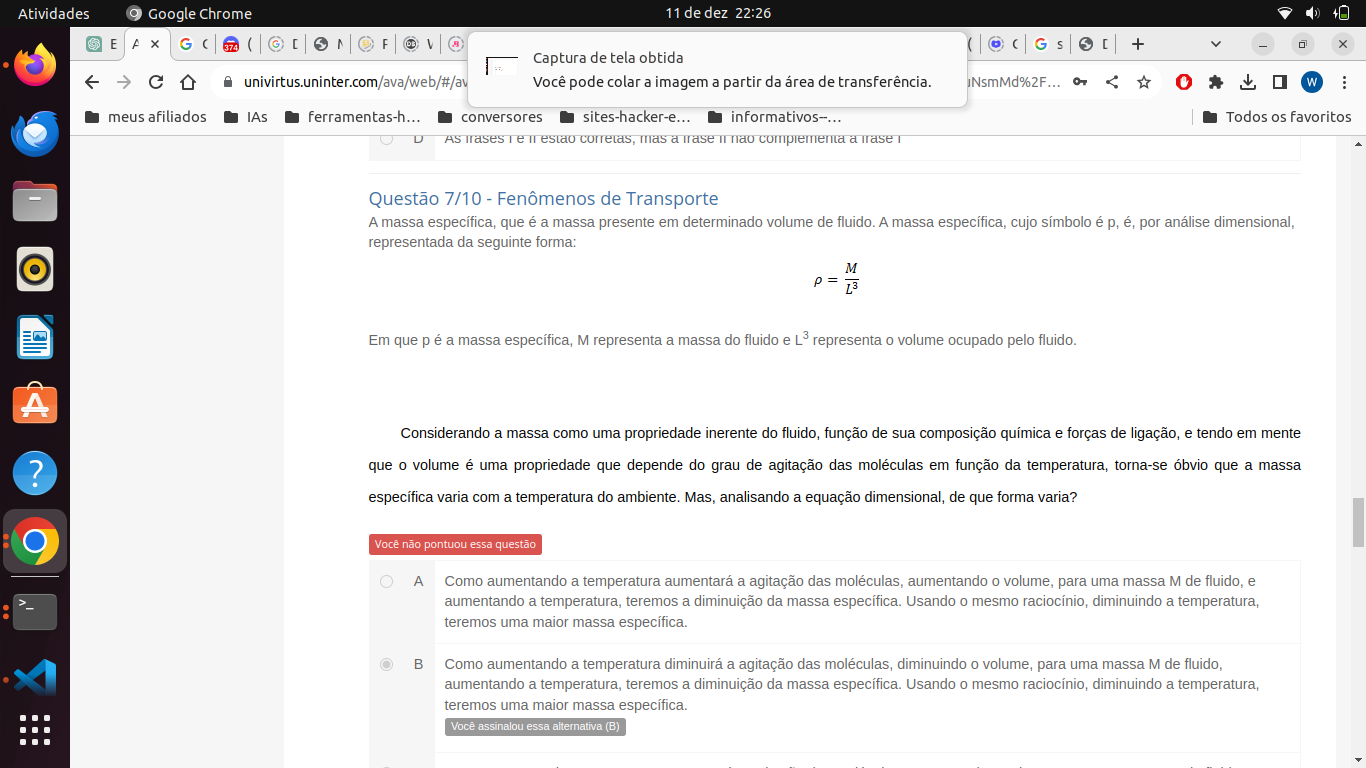Open Terminal from the dock

[x=35, y=611]
